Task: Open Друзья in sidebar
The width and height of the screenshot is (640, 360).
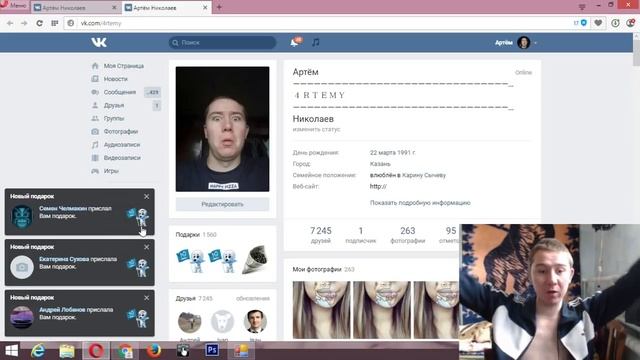Action: click(x=113, y=105)
